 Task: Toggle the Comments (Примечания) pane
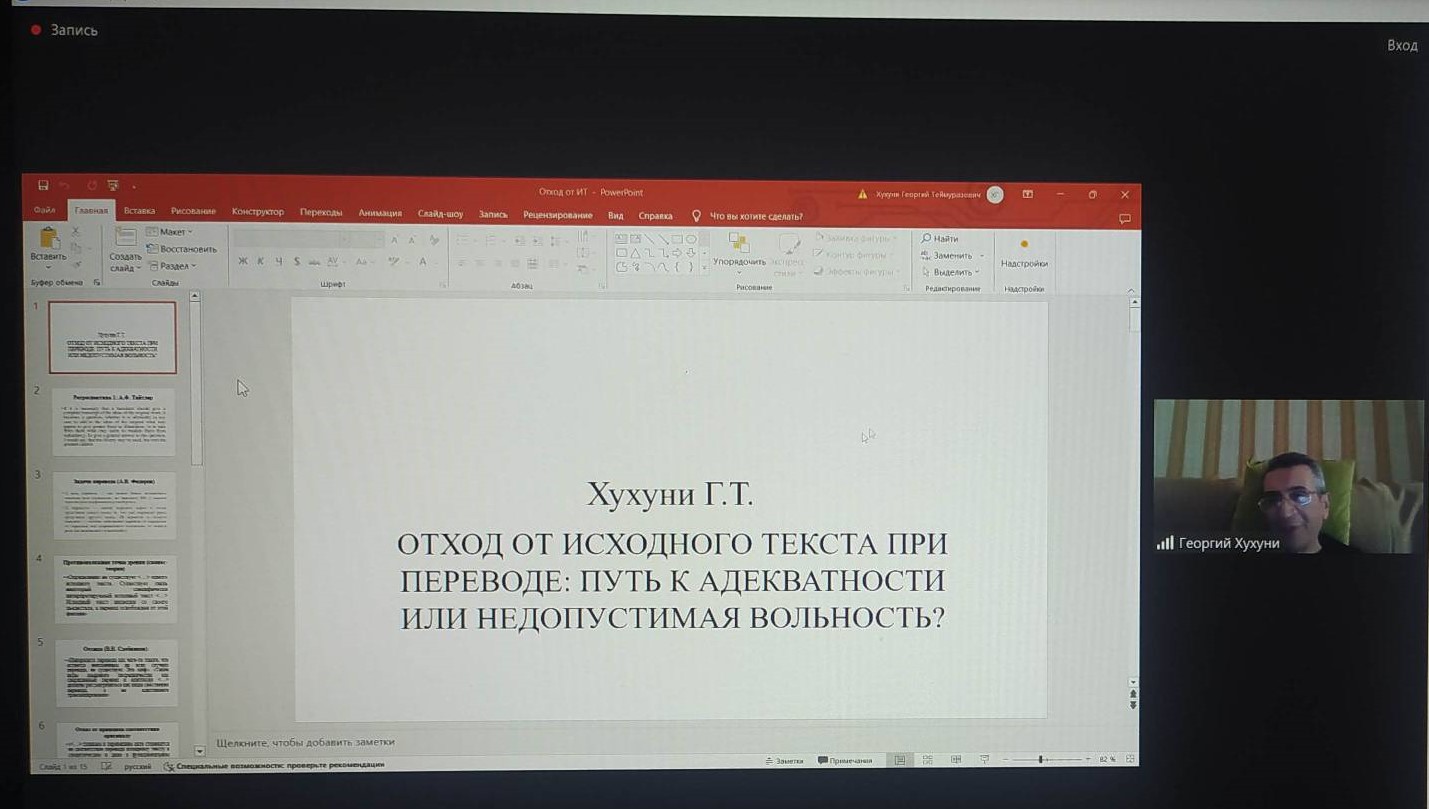tap(846, 761)
